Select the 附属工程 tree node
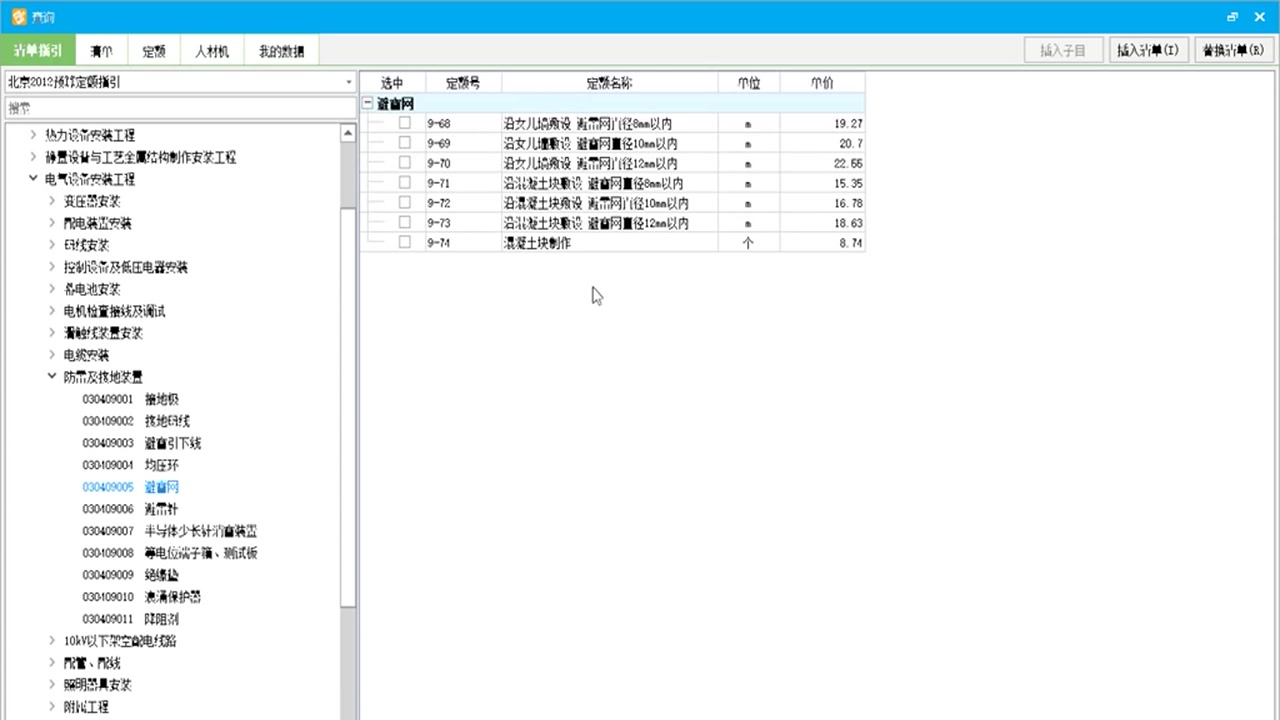This screenshot has height=720, width=1280. click(86, 707)
